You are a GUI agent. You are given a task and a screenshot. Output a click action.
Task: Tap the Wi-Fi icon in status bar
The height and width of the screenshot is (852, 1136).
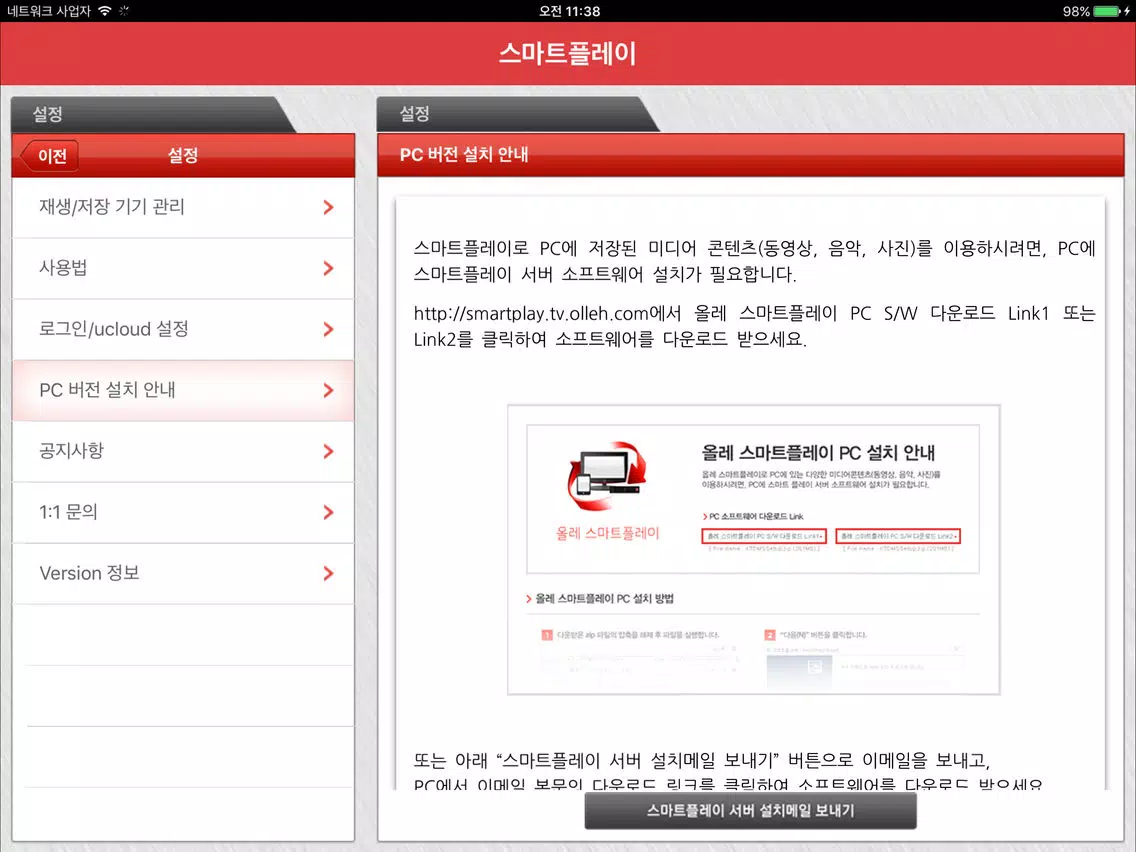tap(105, 11)
